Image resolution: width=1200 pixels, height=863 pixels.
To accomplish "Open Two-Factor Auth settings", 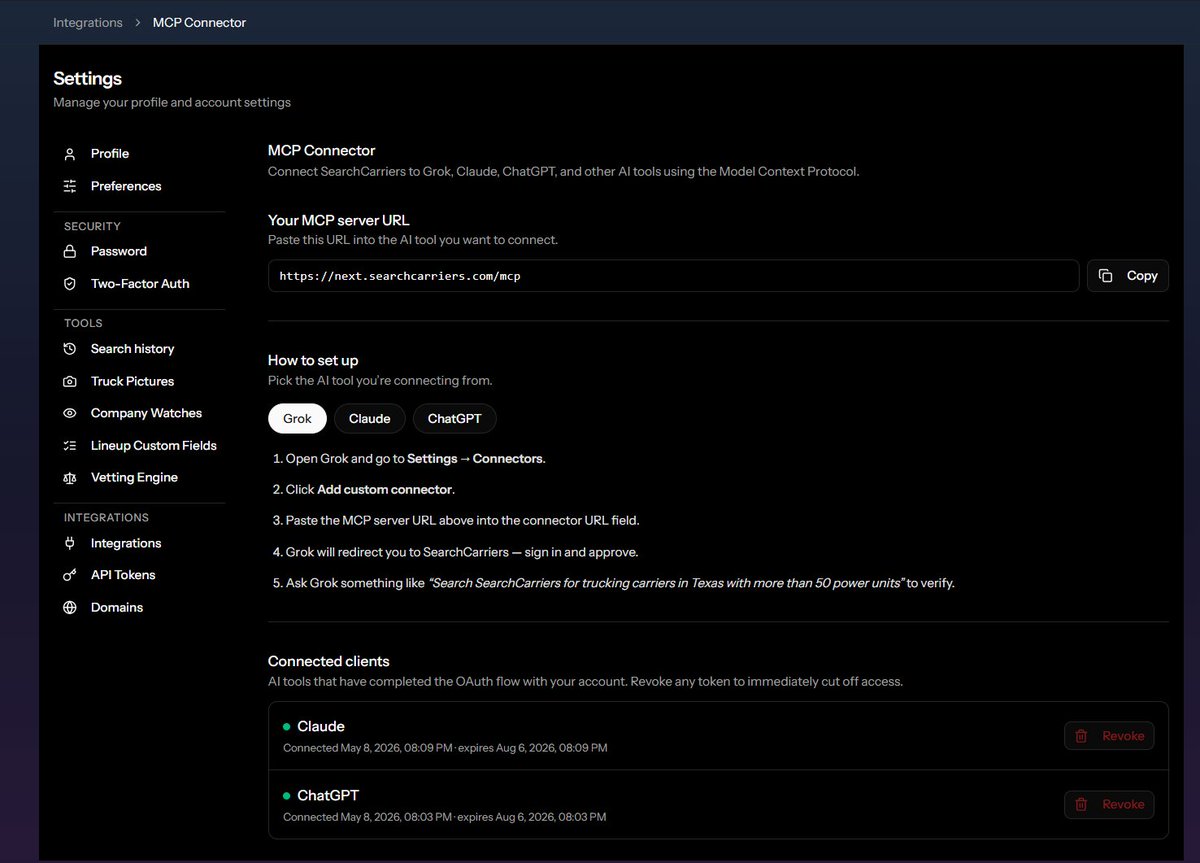I will [139, 284].
